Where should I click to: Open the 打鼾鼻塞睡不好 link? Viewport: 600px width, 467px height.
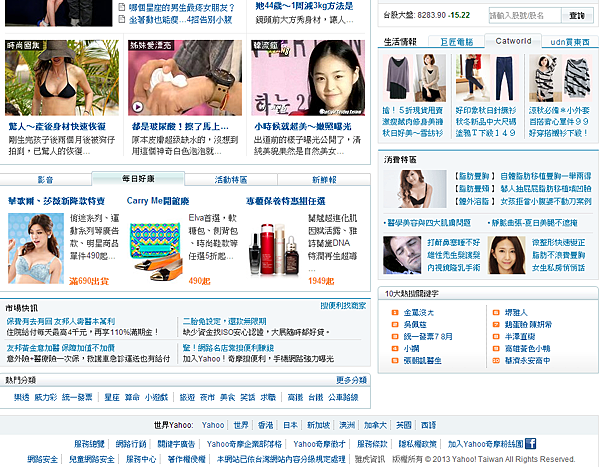click(453, 243)
